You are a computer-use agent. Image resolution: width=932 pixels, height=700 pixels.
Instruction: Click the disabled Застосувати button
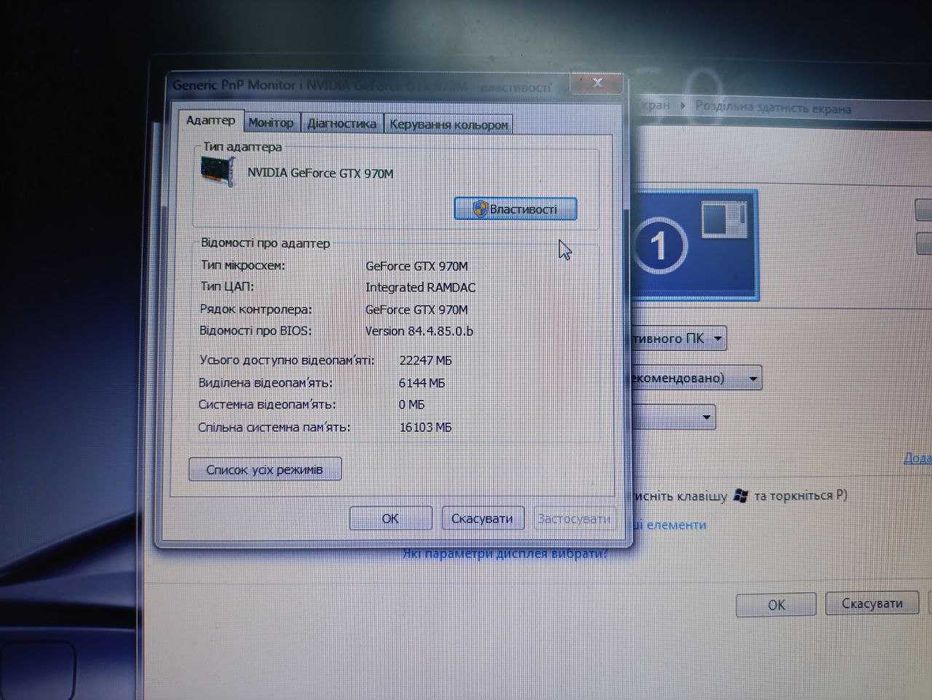(x=574, y=519)
